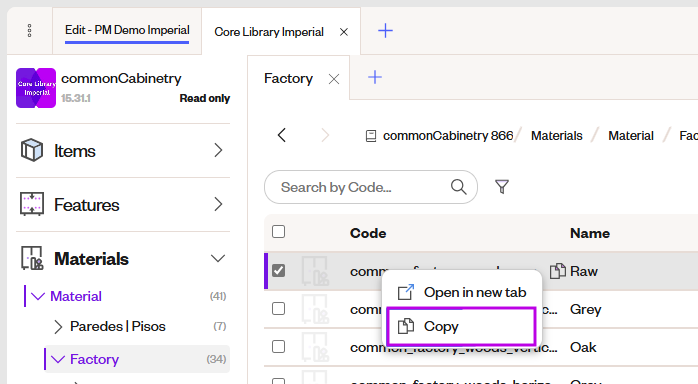Screen dimensions: 698x384
Task: Uncheck the Raw row checkbox
Action: [279, 271]
